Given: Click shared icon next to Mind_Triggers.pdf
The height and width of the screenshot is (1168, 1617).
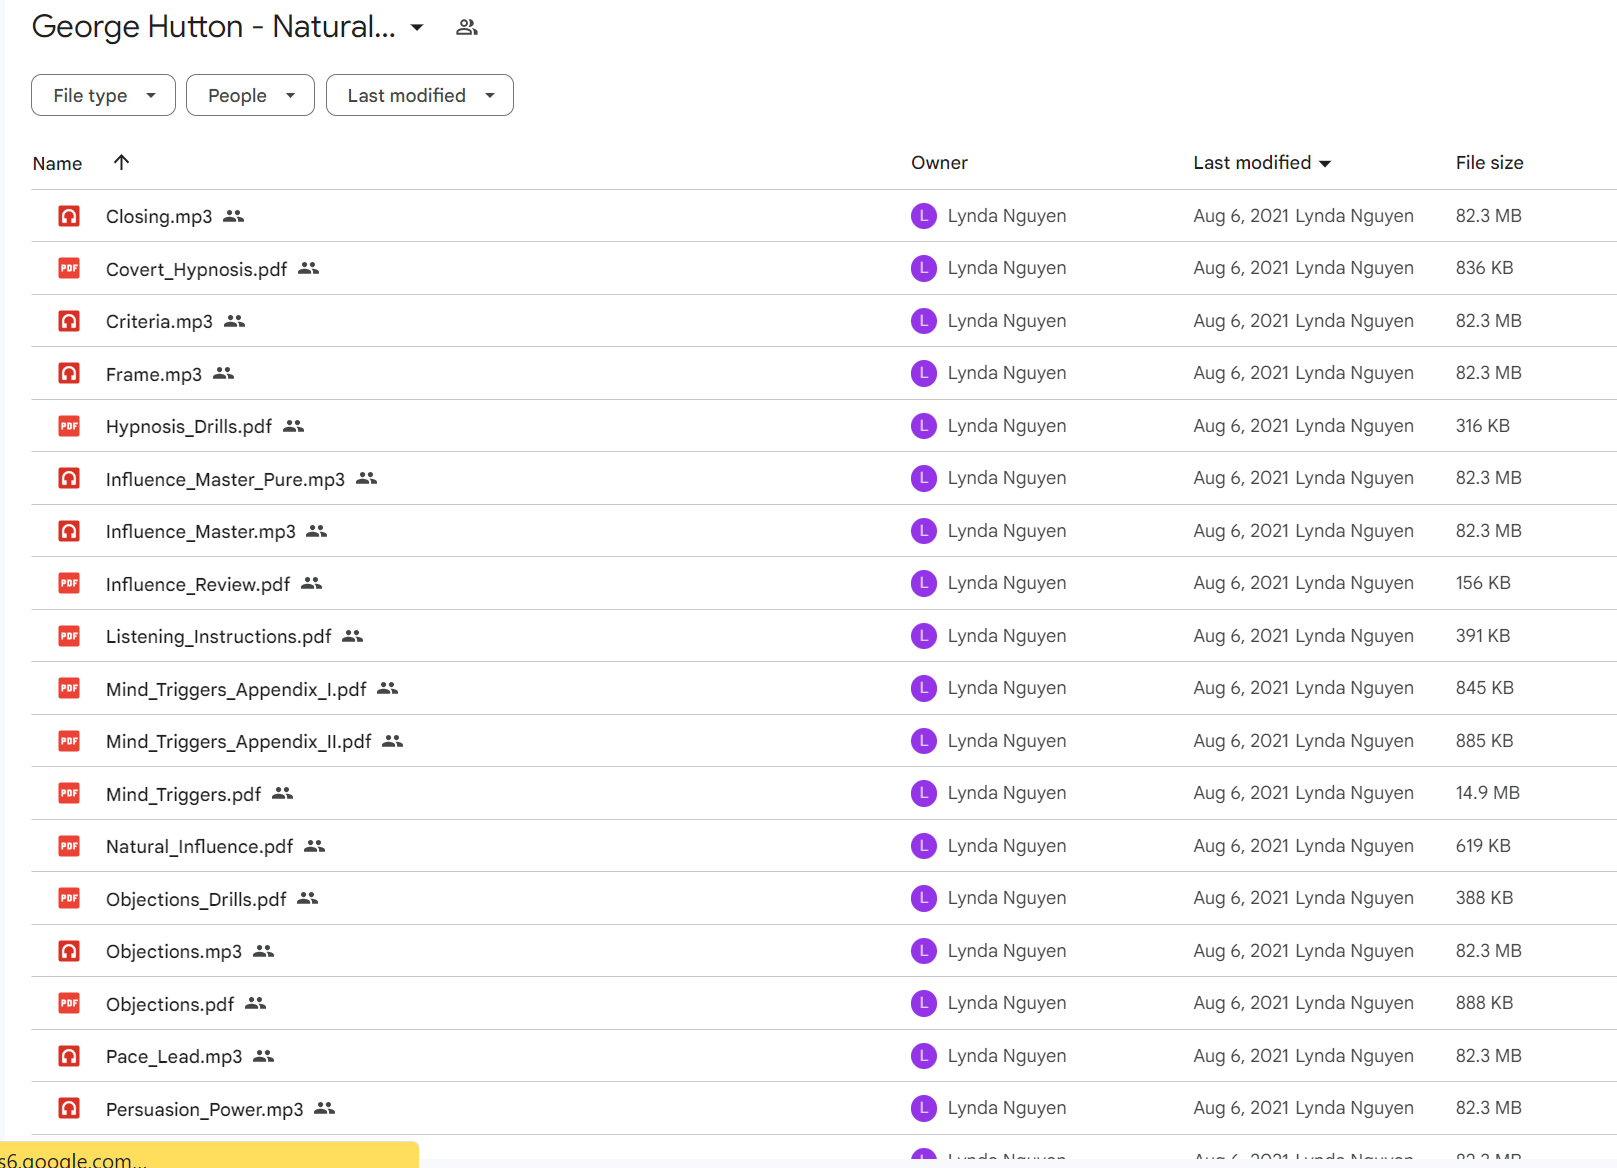Looking at the screenshot, I should click(283, 793).
